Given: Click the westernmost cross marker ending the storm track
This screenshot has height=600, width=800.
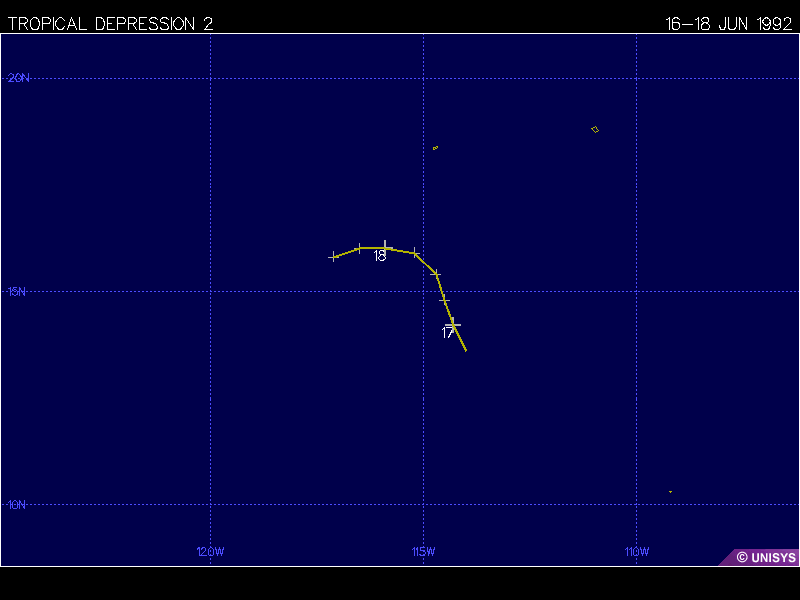Looking at the screenshot, I should pos(333,257).
